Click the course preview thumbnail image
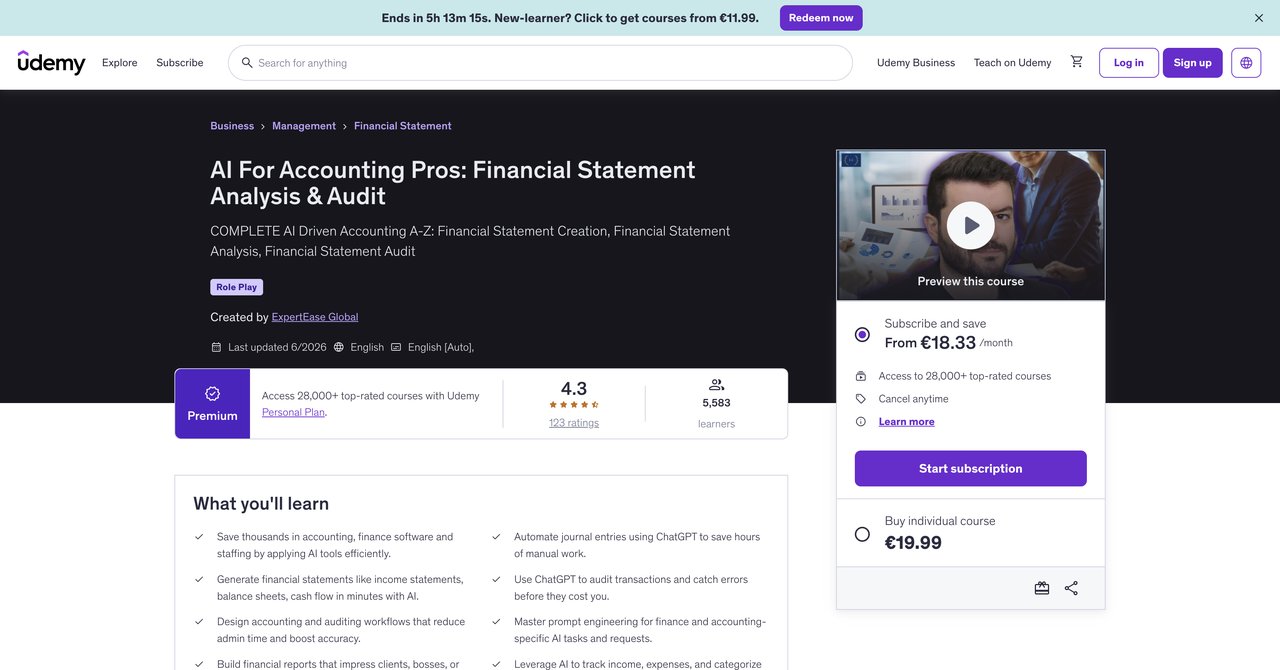Screen dimensions: 1280x670 971,225
